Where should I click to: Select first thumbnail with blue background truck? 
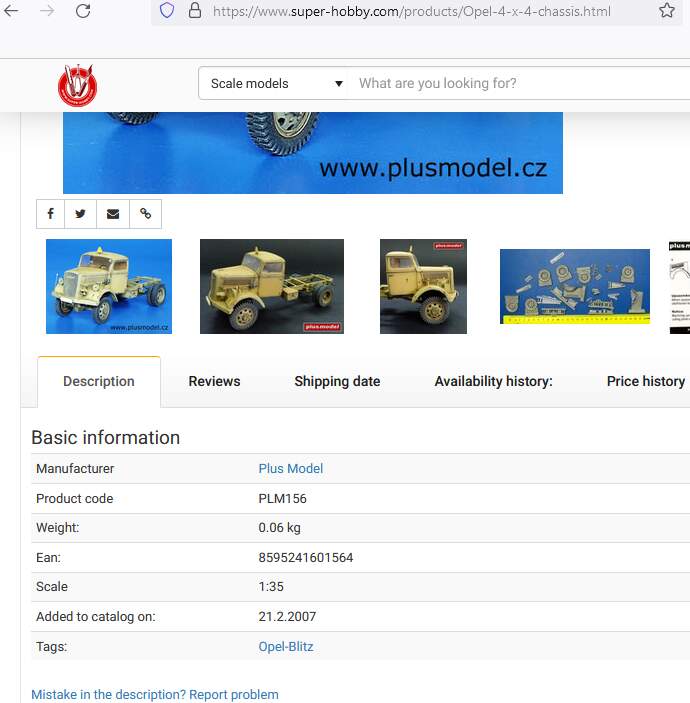point(109,286)
